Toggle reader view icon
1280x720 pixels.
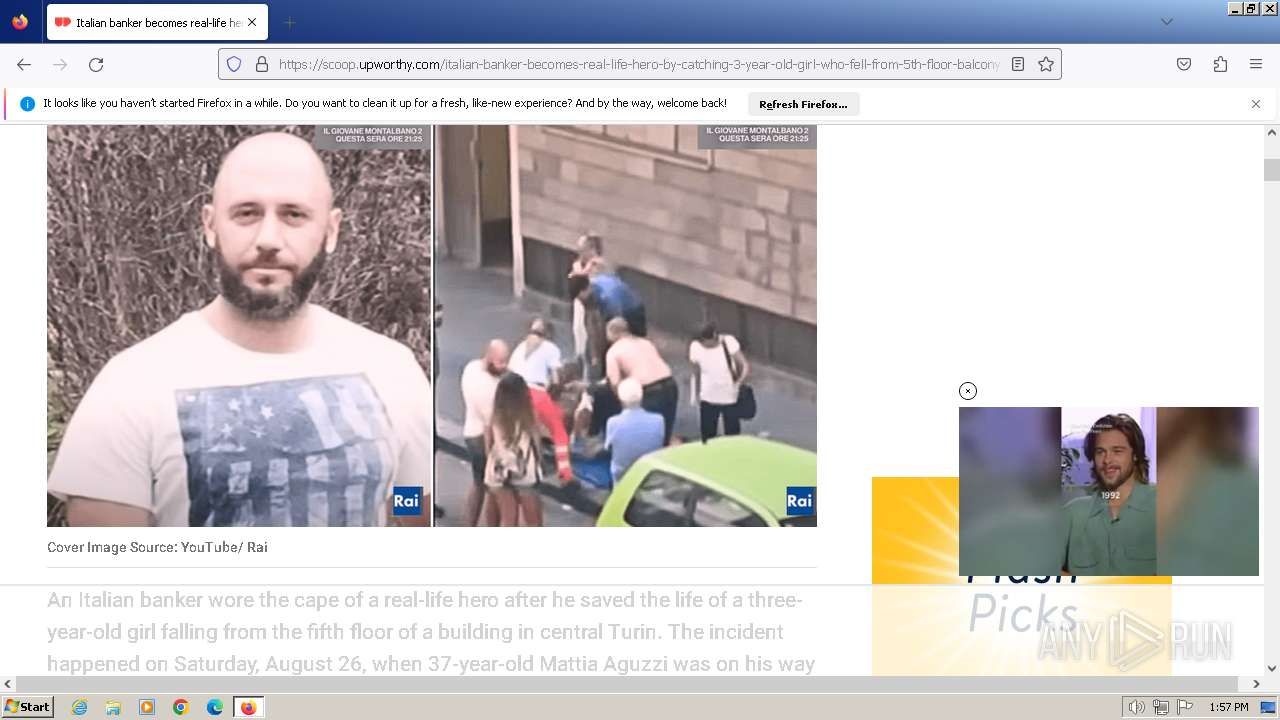pos(1018,64)
